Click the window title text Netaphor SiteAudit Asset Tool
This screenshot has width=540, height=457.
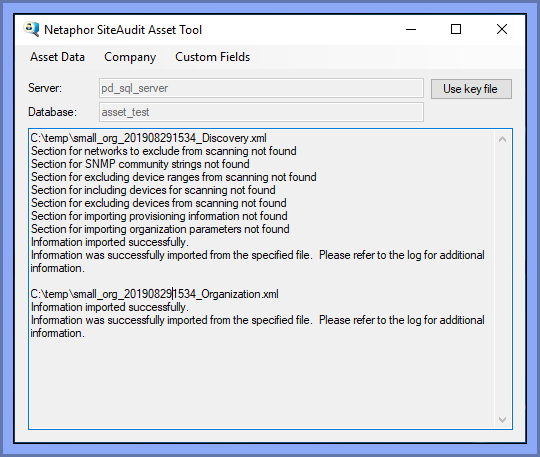[x=123, y=30]
